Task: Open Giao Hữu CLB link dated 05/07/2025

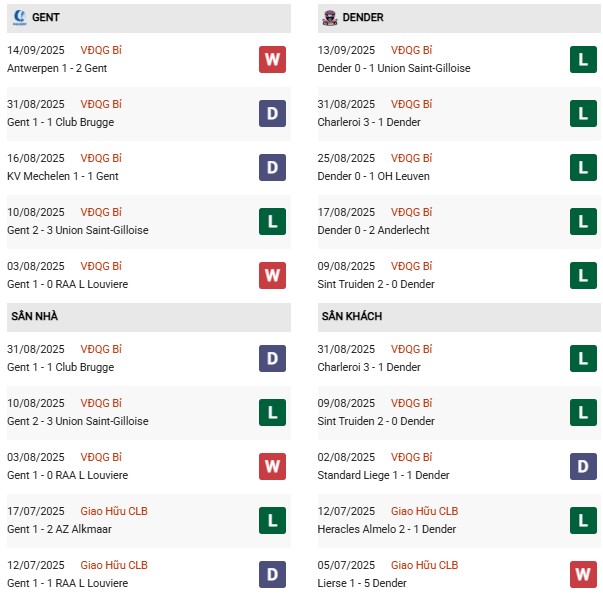Action: (x=425, y=565)
